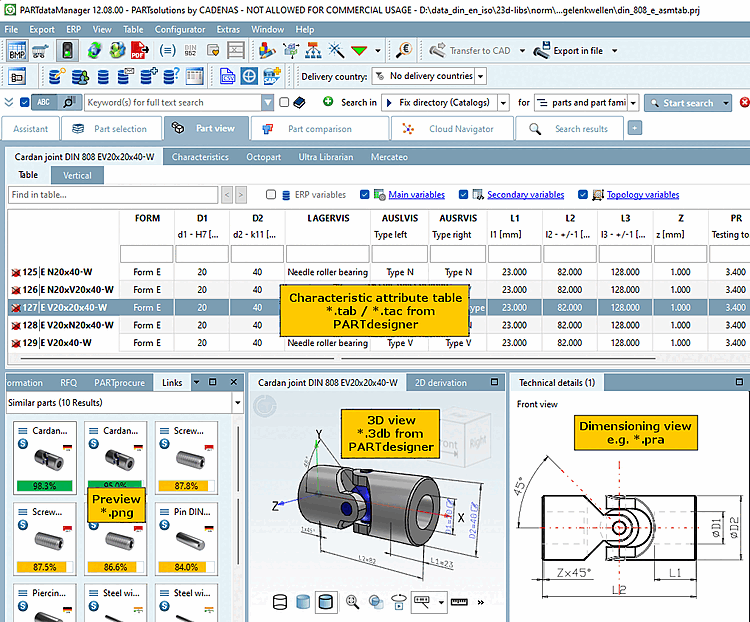Switch to the Part comparison tab
The height and width of the screenshot is (622, 750).
coord(319,129)
